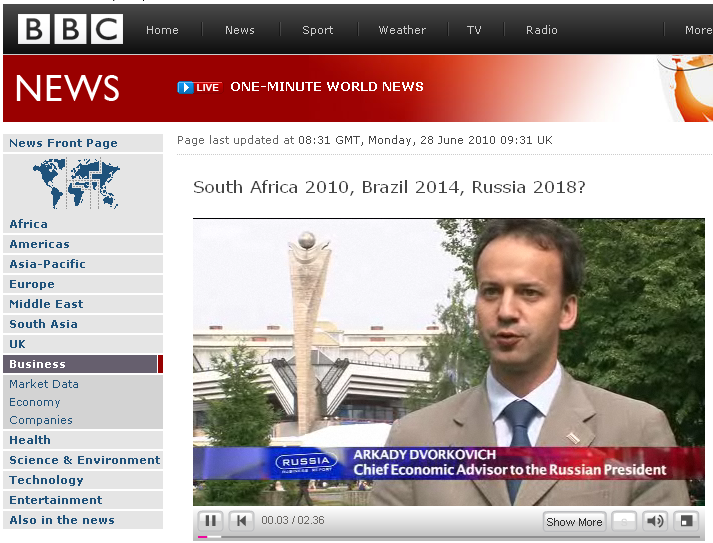713x543 pixels.
Task: Click the Show More button in player
Action: point(574,522)
